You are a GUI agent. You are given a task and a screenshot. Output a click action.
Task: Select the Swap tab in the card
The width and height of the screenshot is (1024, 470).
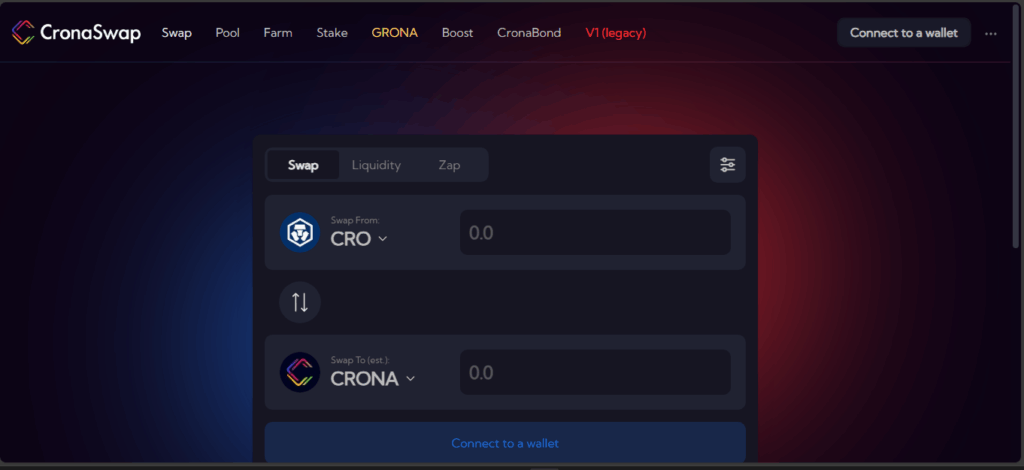click(303, 165)
